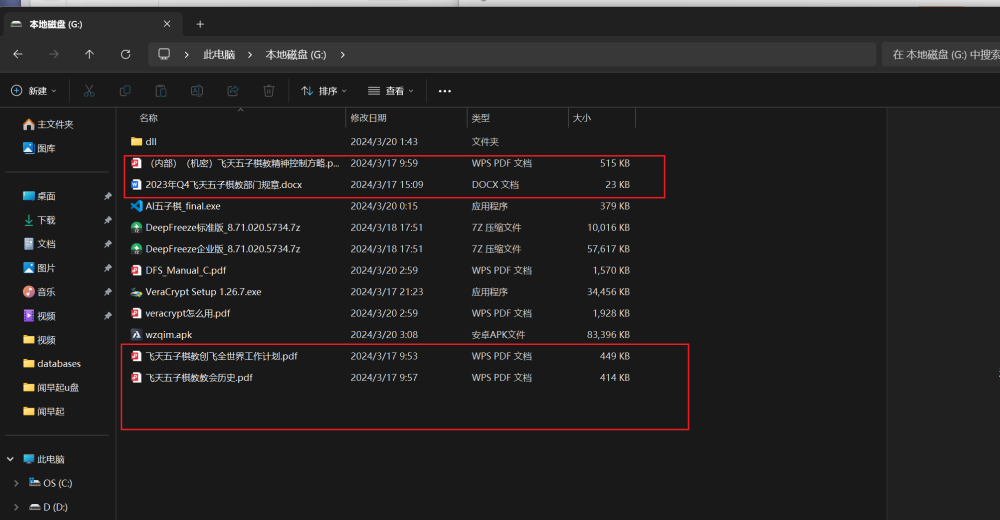Select the VeraCrypt Setup 1.26.7.exe file
This screenshot has height=520, width=1000.
coord(203,292)
